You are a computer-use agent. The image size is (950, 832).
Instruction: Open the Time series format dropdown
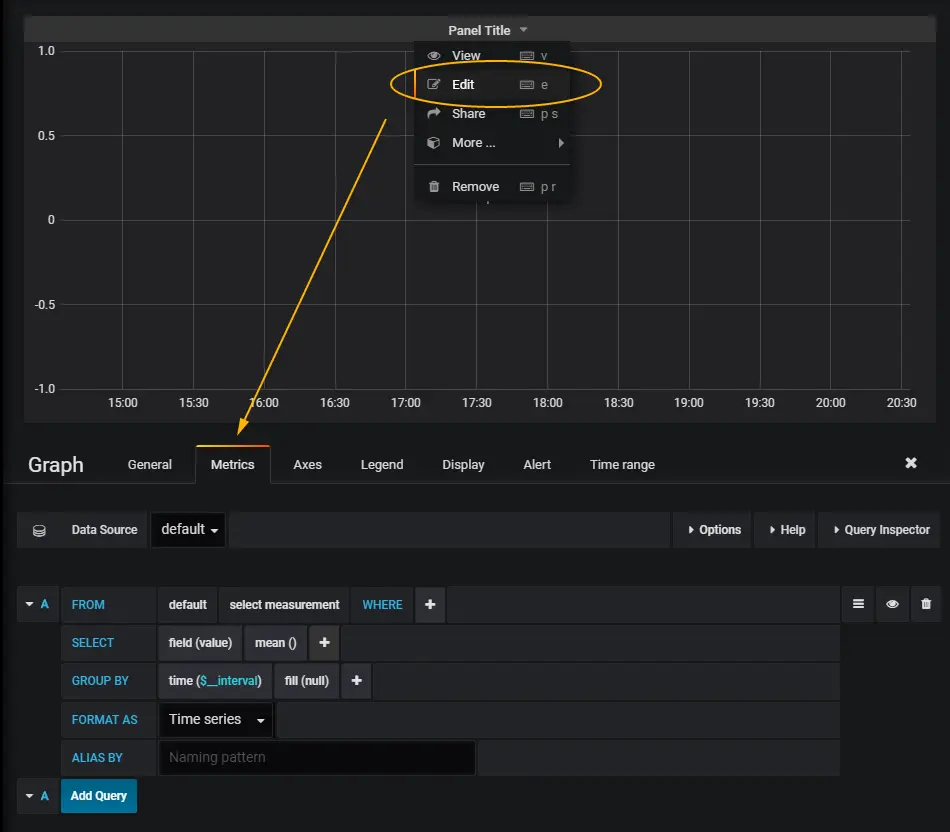216,720
